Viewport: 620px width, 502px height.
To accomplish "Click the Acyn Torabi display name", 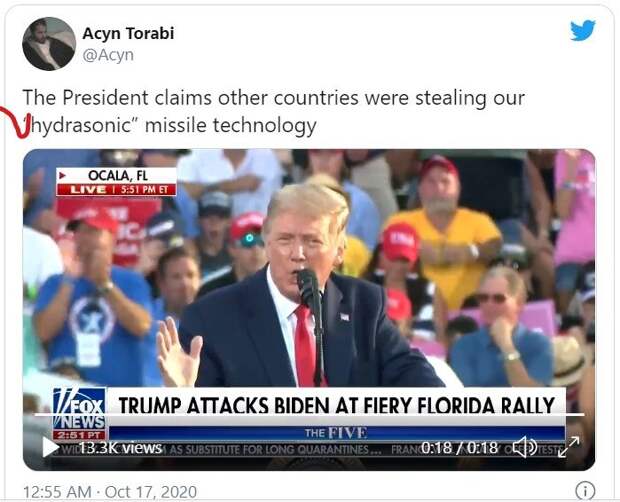I will [128, 33].
